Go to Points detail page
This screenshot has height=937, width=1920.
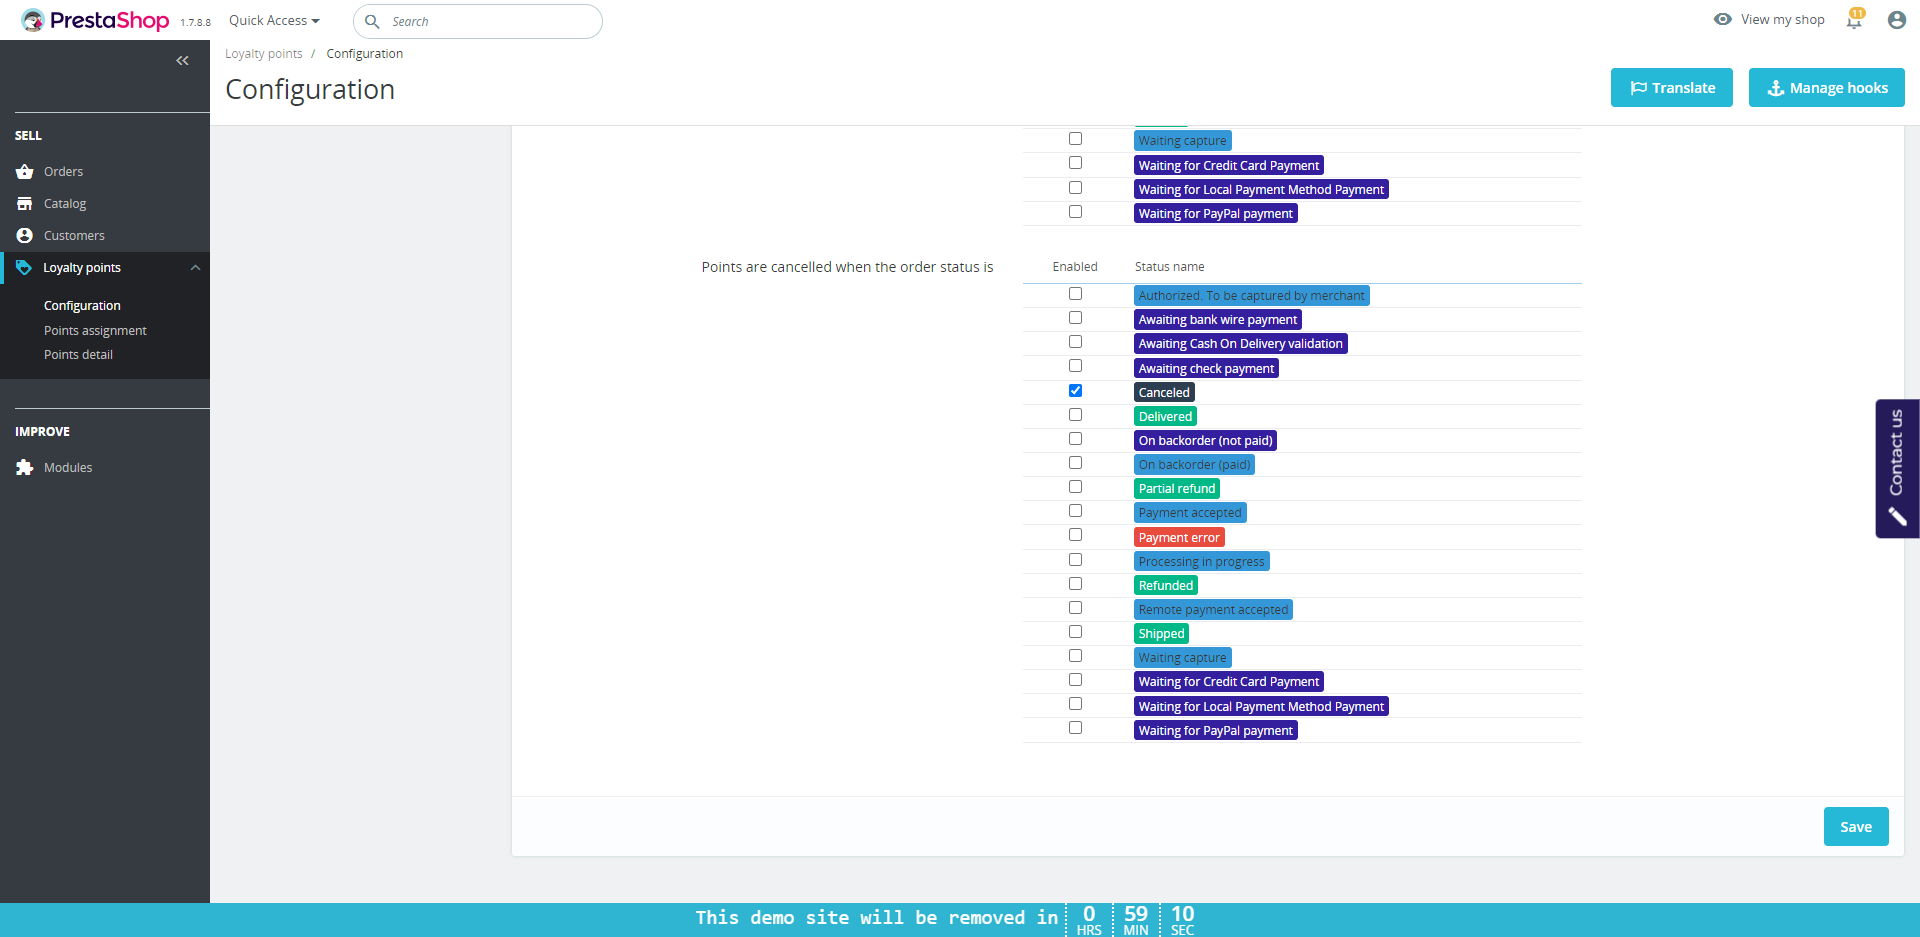tap(78, 355)
